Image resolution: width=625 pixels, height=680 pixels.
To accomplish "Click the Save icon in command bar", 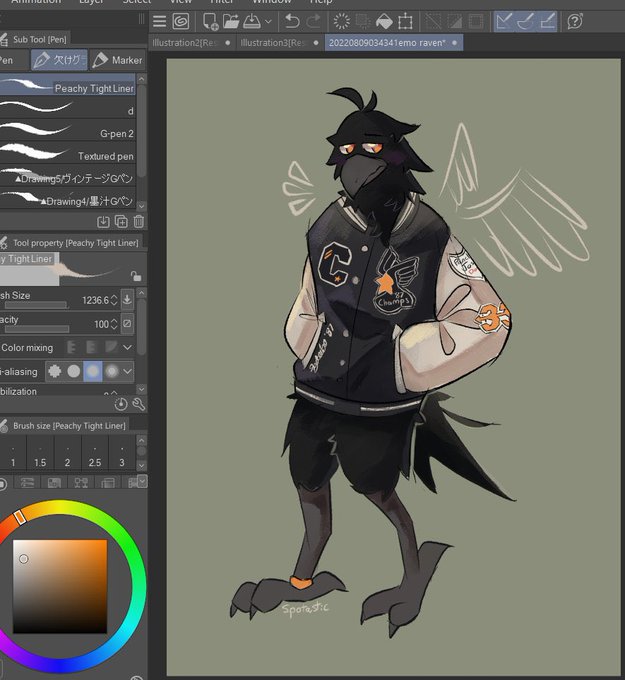I will click(x=252, y=21).
